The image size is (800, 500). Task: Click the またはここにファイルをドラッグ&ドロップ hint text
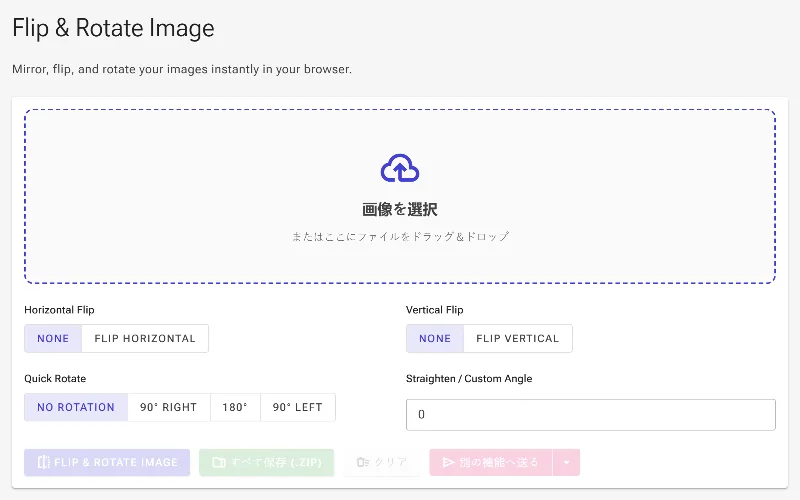400,236
